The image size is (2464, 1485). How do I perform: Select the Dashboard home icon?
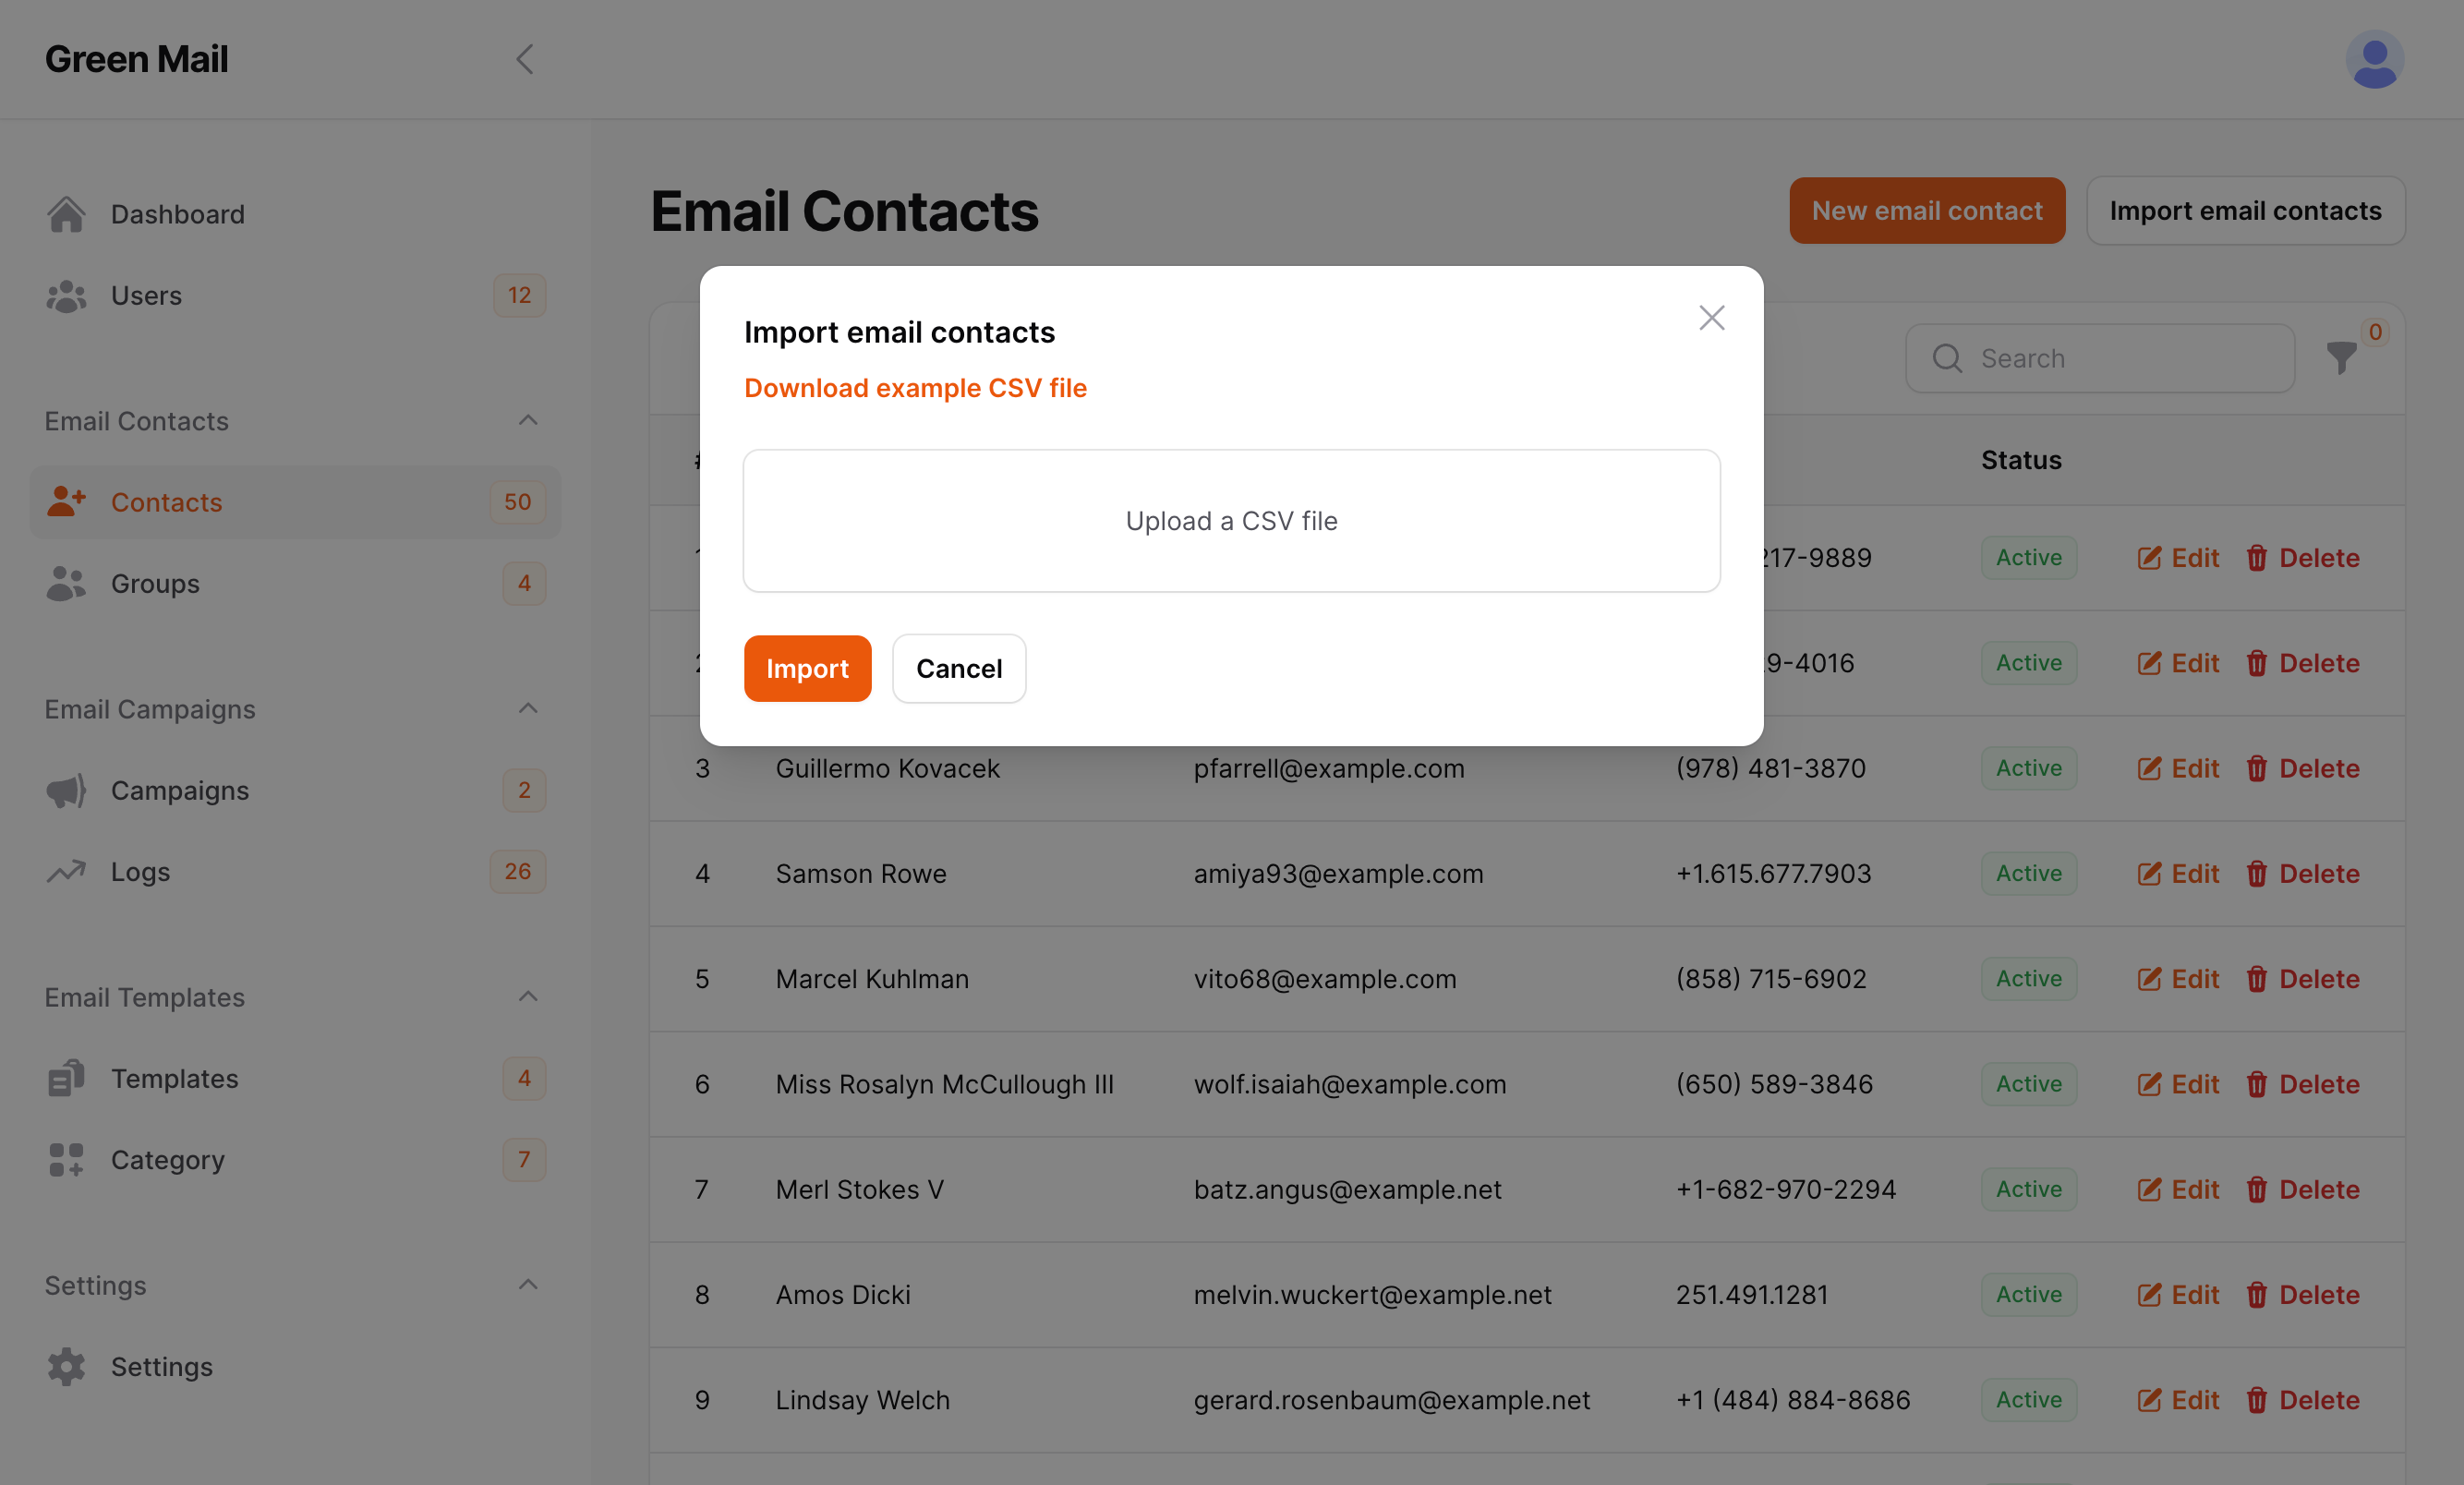(x=66, y=213)
